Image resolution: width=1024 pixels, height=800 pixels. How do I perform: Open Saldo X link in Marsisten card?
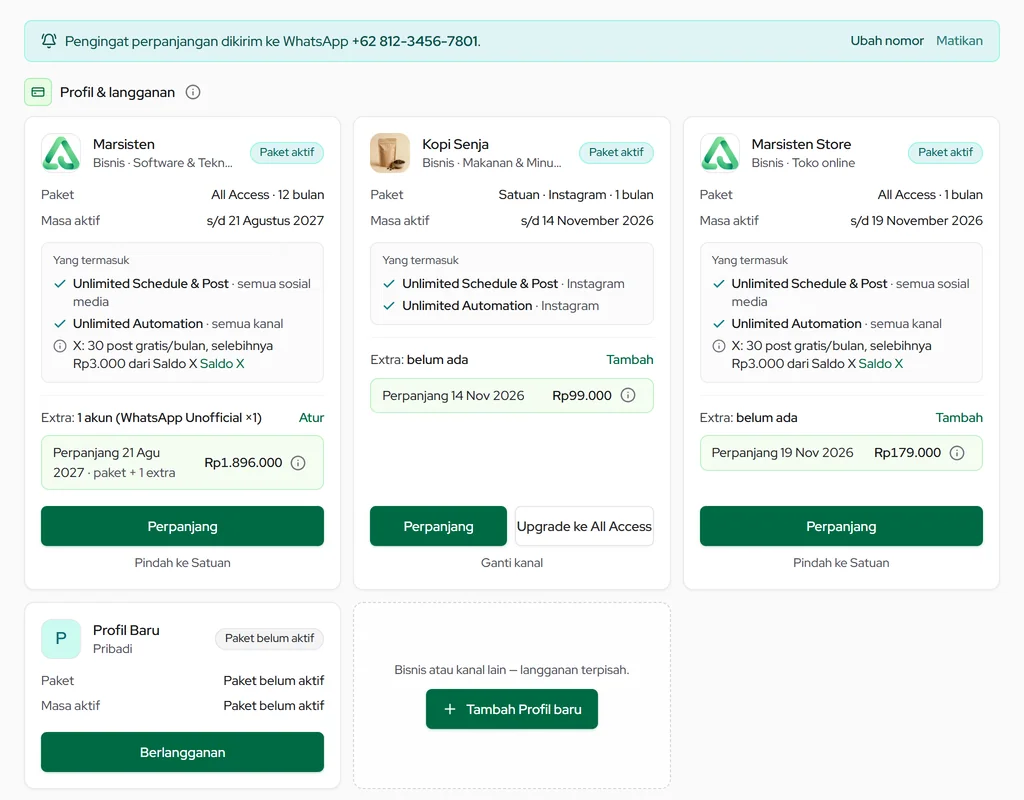(x=222, y=364)
